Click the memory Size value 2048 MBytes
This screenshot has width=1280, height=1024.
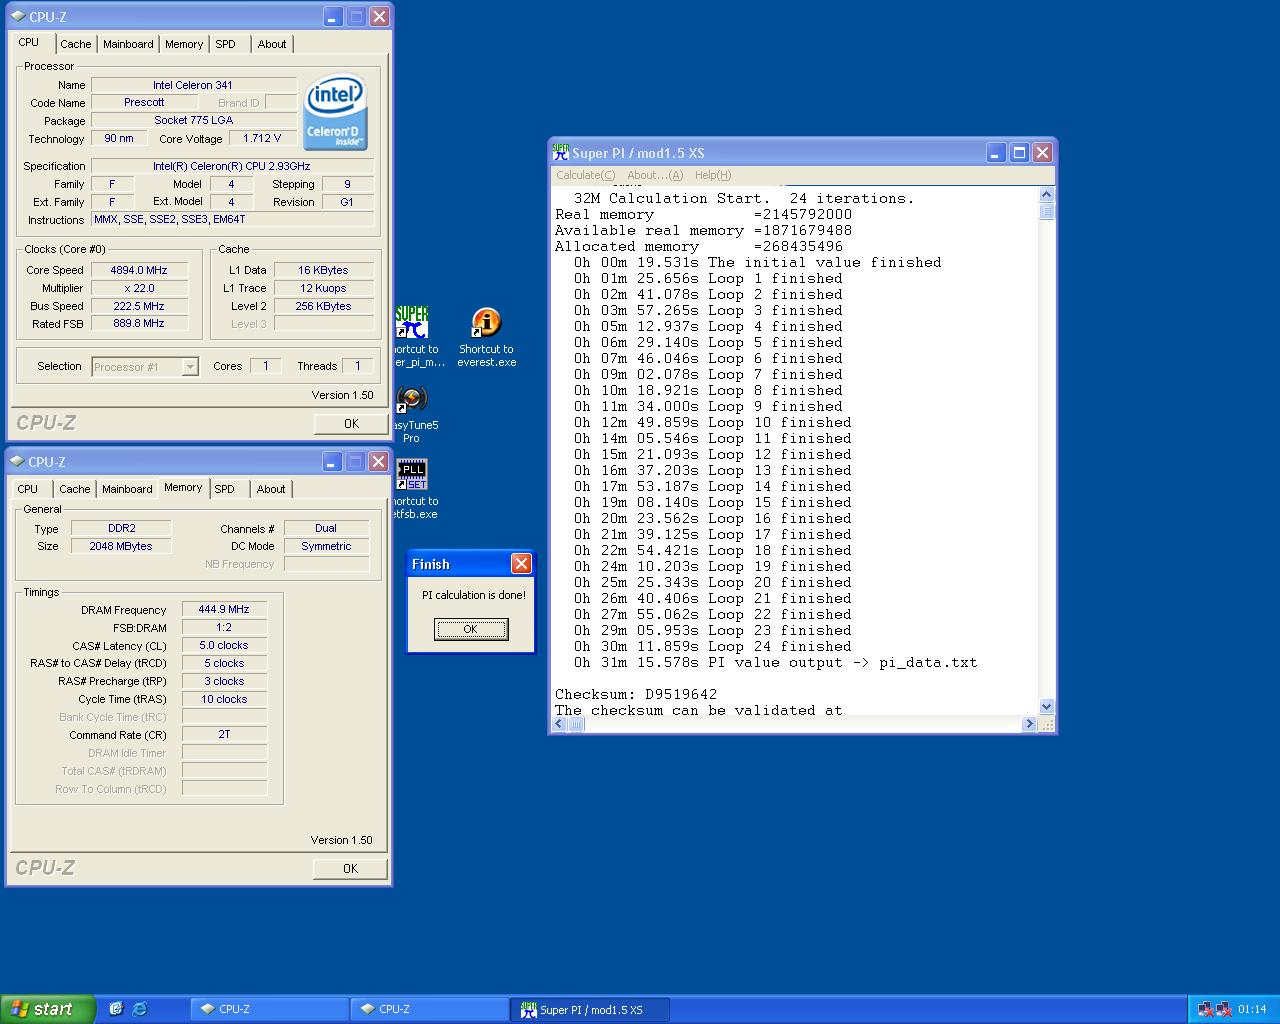121,546
